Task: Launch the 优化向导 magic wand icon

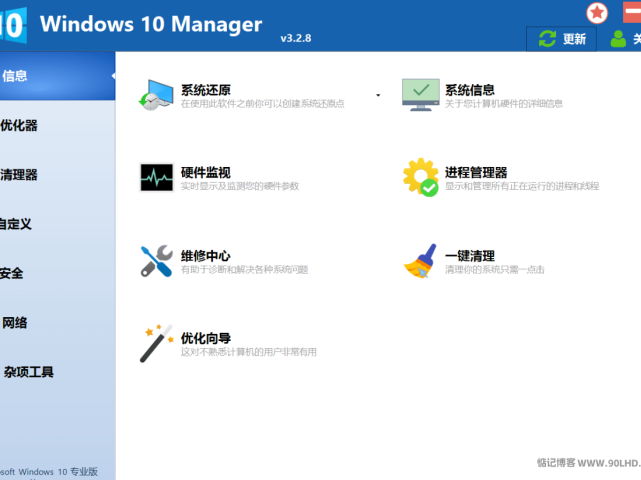Action: coord(156,343)
